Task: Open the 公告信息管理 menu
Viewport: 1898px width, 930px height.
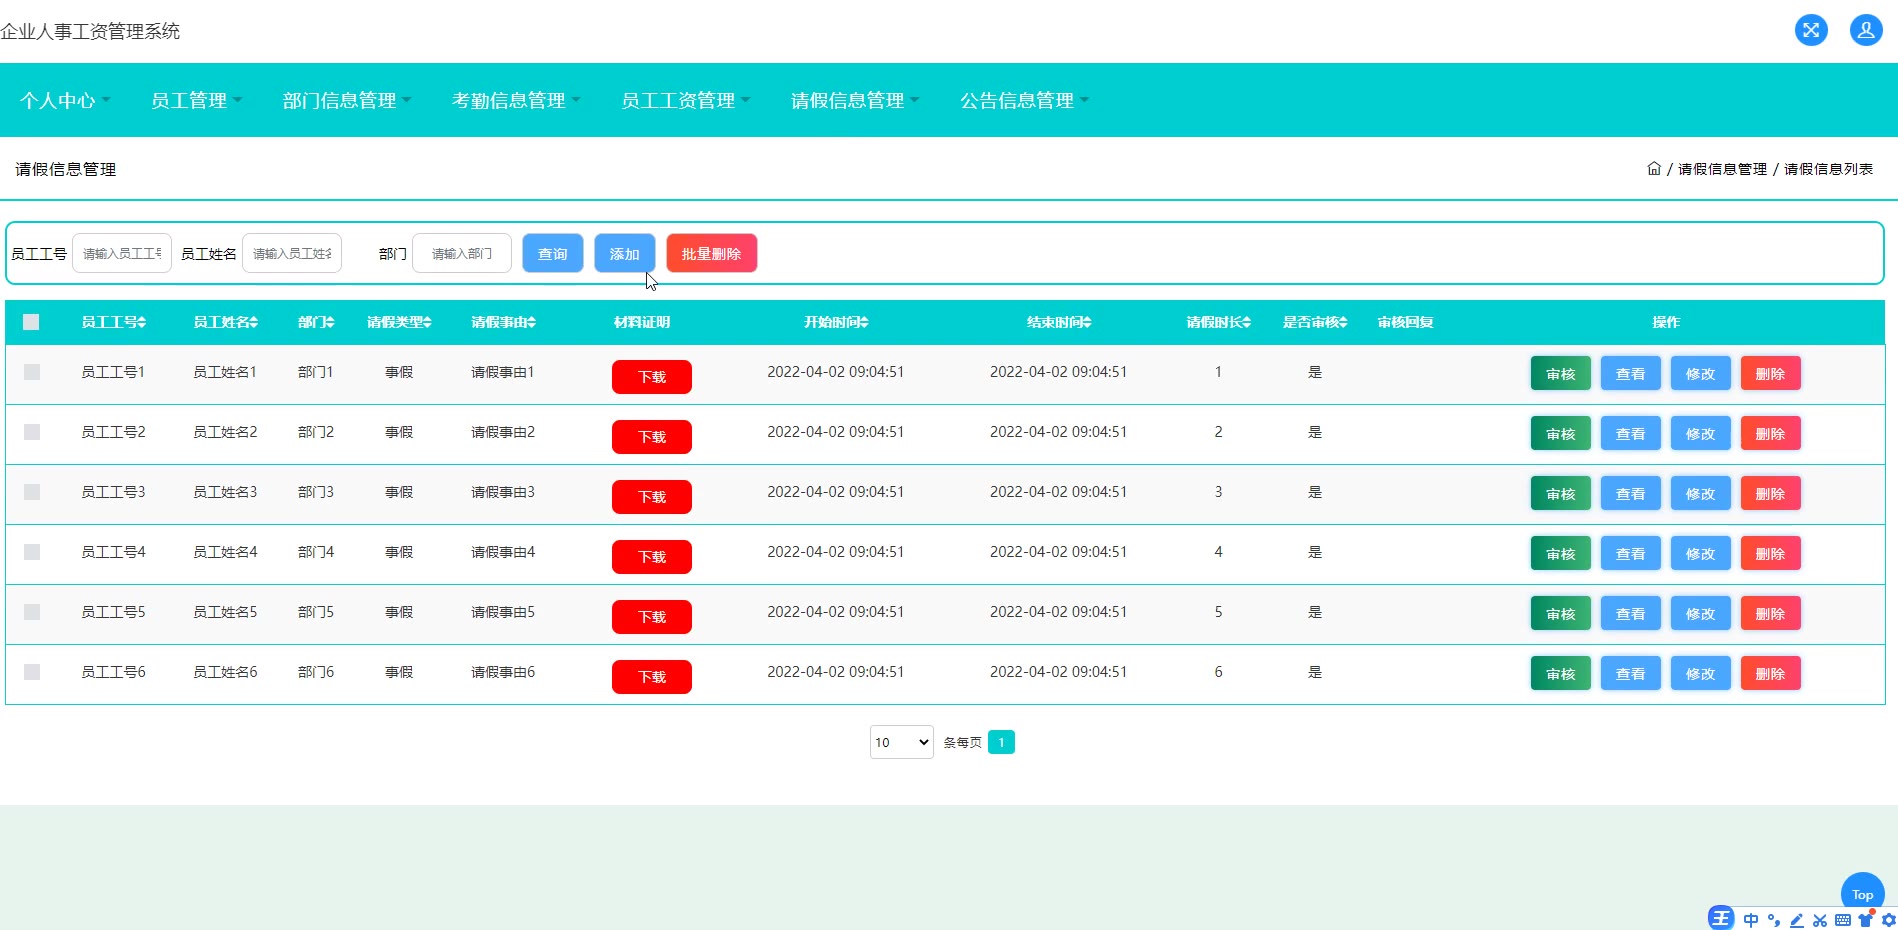Action: (1024, 100)
